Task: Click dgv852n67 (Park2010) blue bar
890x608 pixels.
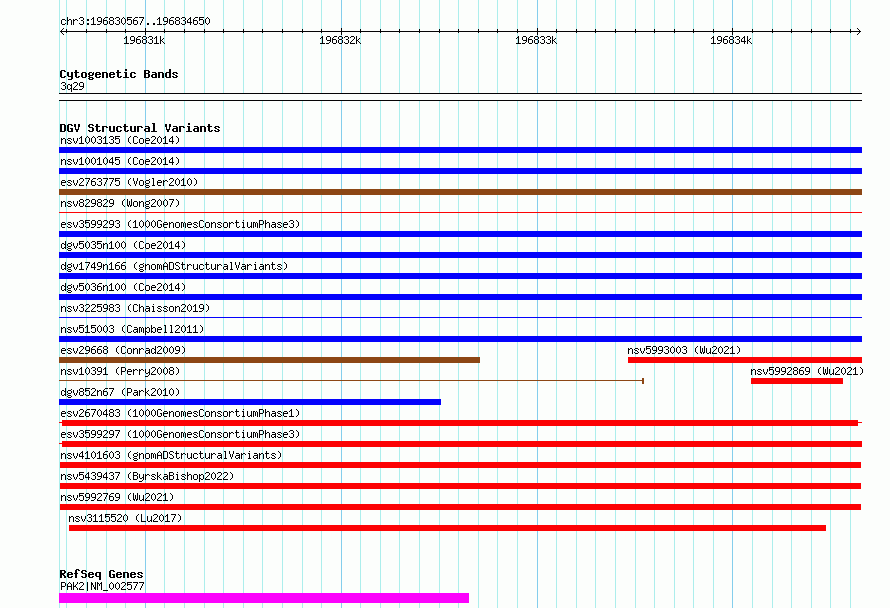Action: click(250, 402)
